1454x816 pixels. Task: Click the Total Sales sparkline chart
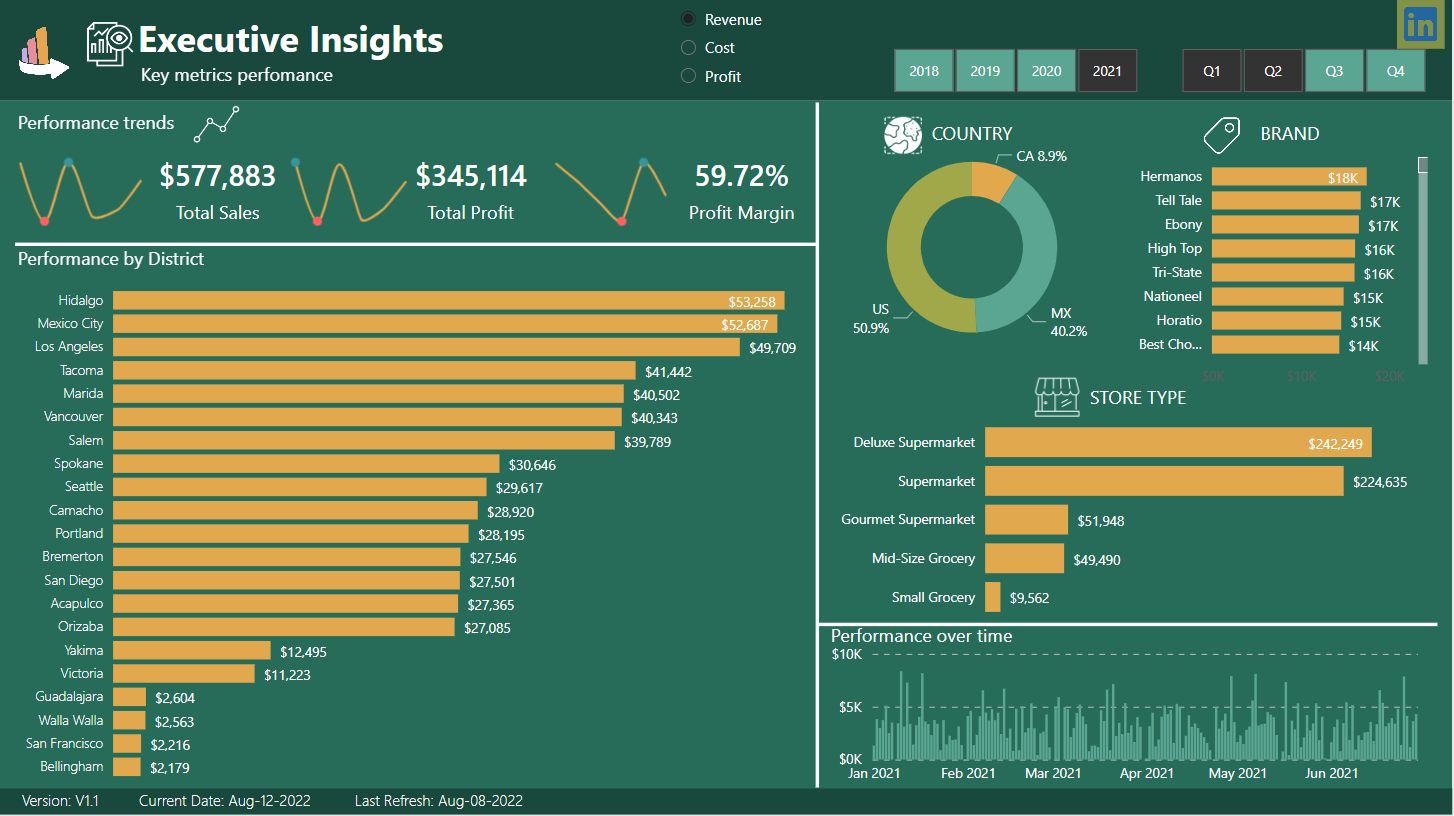81,190
